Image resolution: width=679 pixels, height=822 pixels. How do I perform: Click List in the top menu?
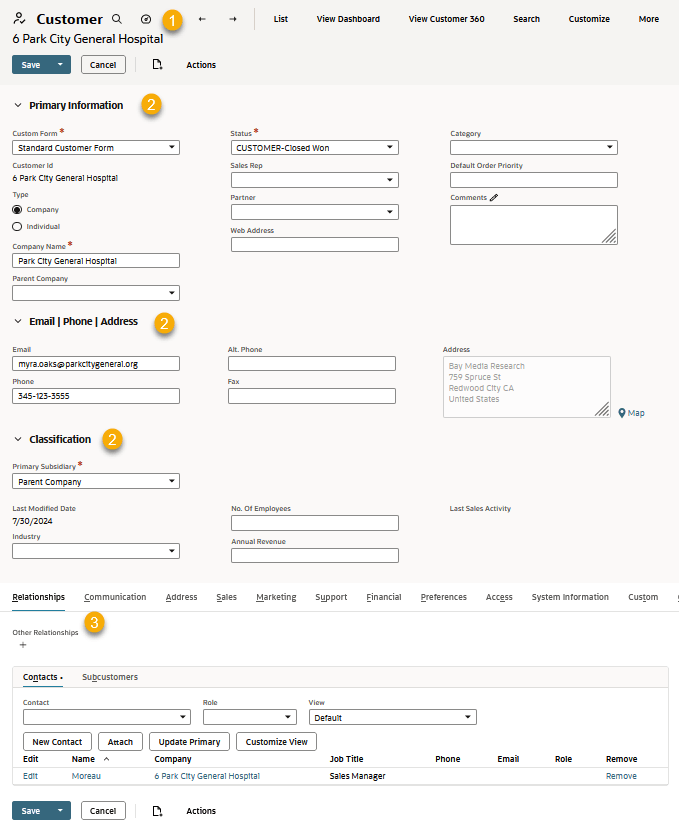tap(281, 19)
